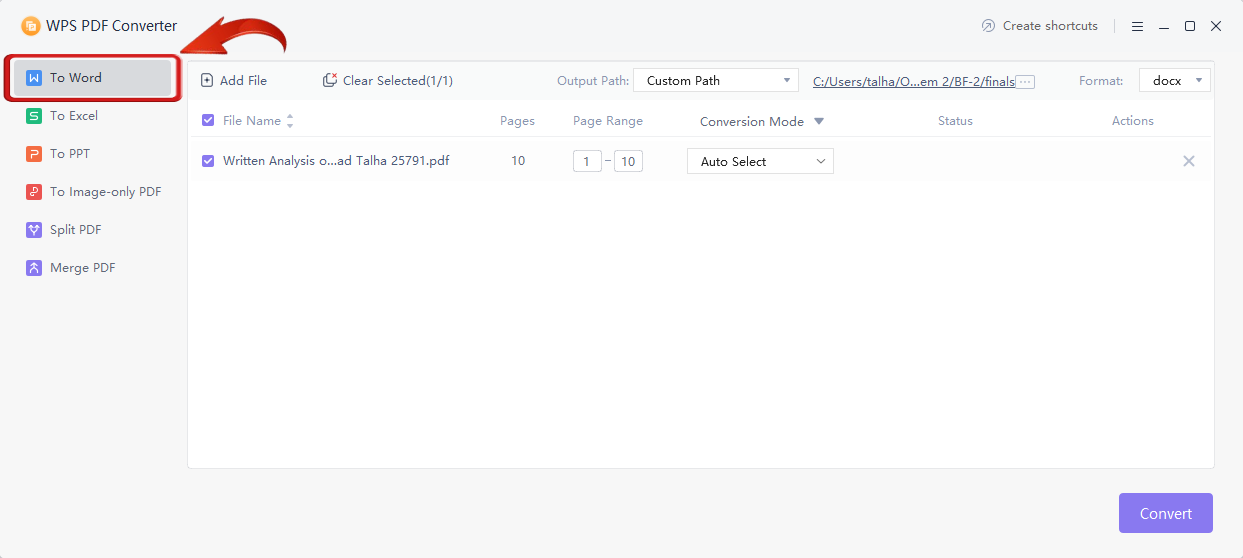Open the output path C:/Users/talha link
Image resolution: width=1243 pixels, height=558 pixels.
pos(914,82)
